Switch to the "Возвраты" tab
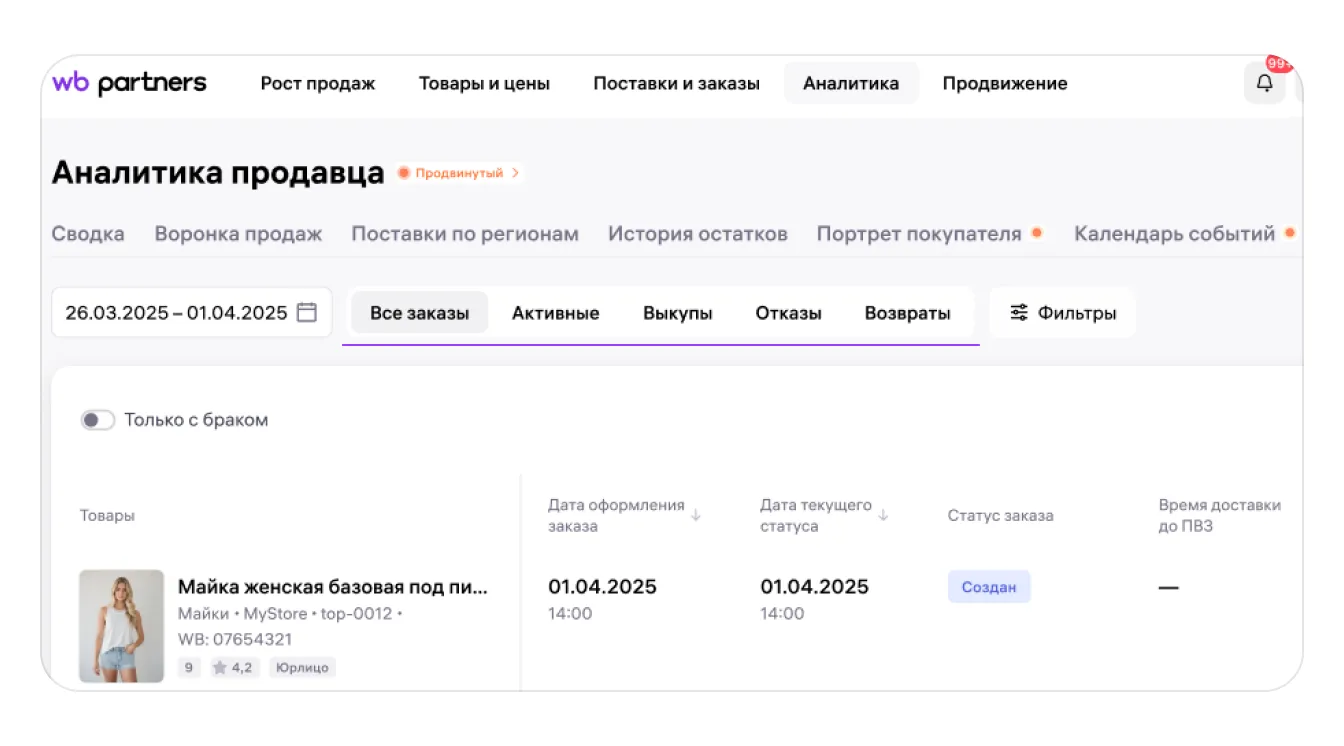This screenshot has height=746, width=1344. click(907, 313)
